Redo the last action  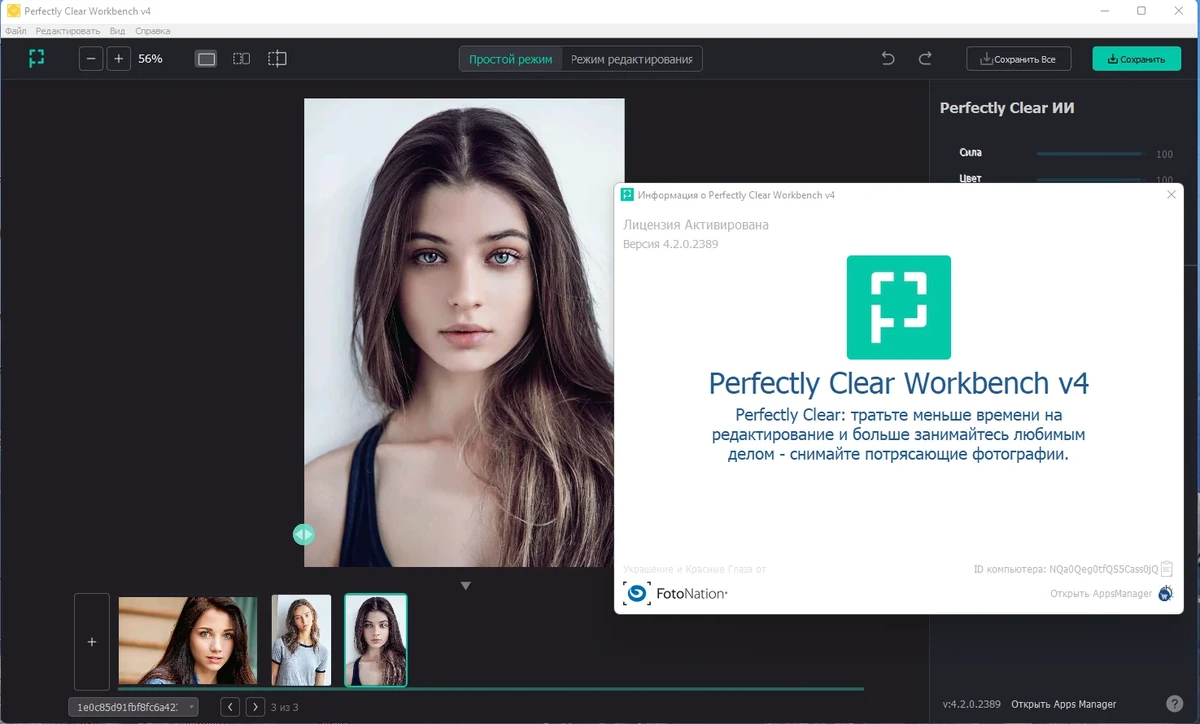point(925,59)
